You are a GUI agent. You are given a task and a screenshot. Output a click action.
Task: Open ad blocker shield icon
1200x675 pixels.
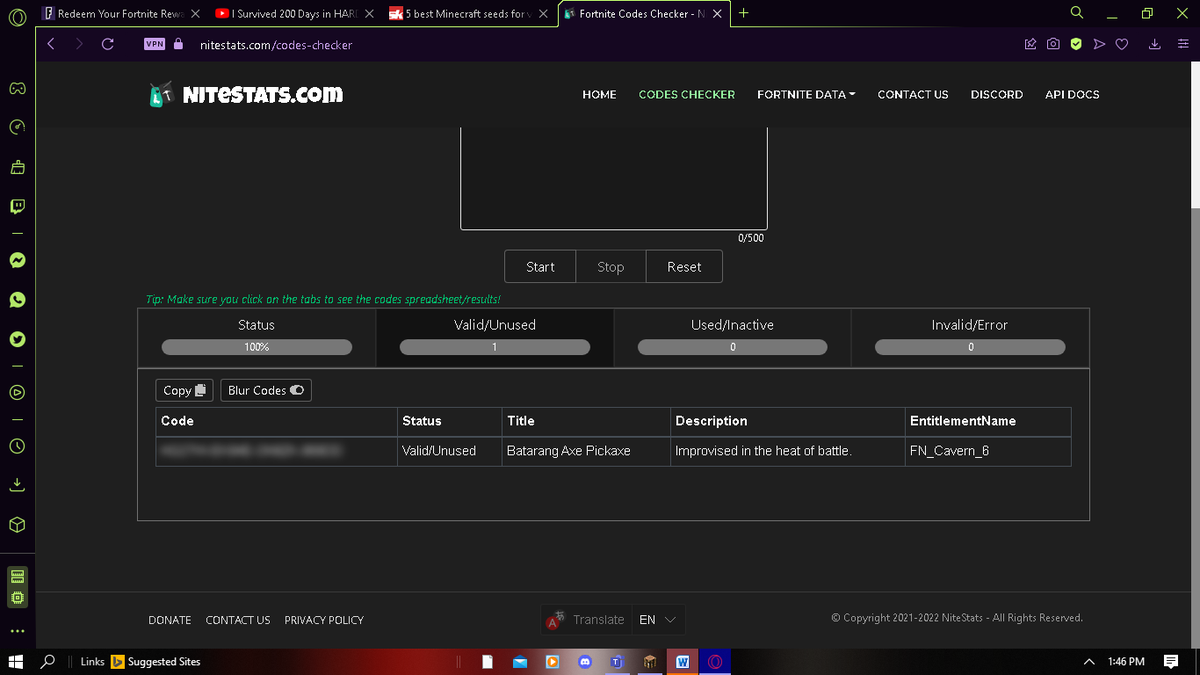[x=1076, y=44]
